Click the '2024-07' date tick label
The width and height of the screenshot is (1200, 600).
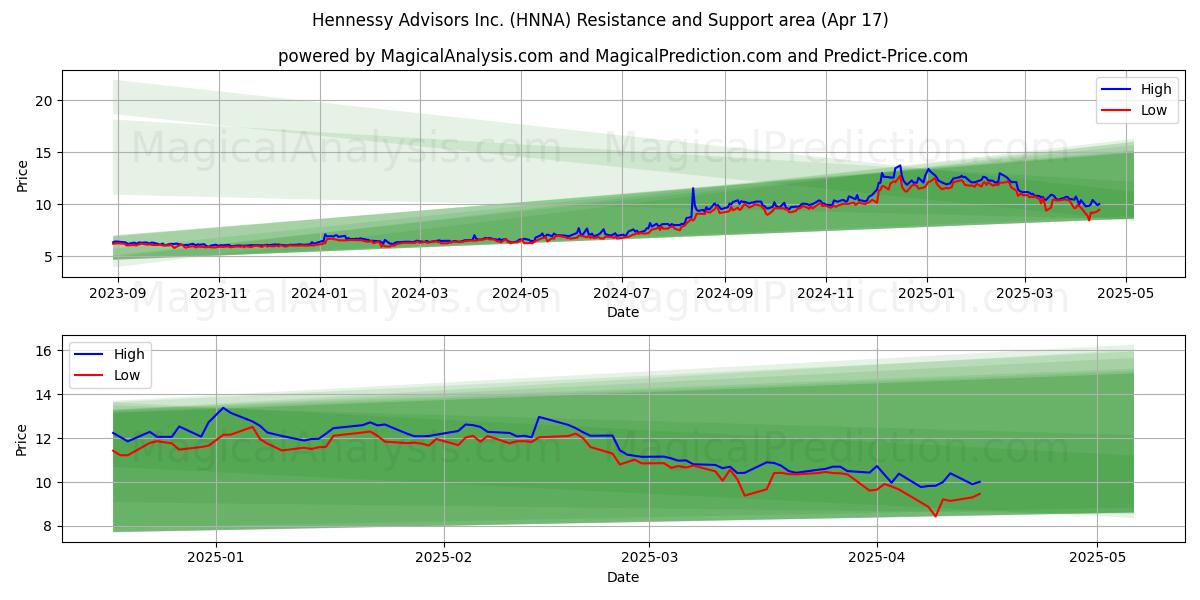tap(622, 295)
